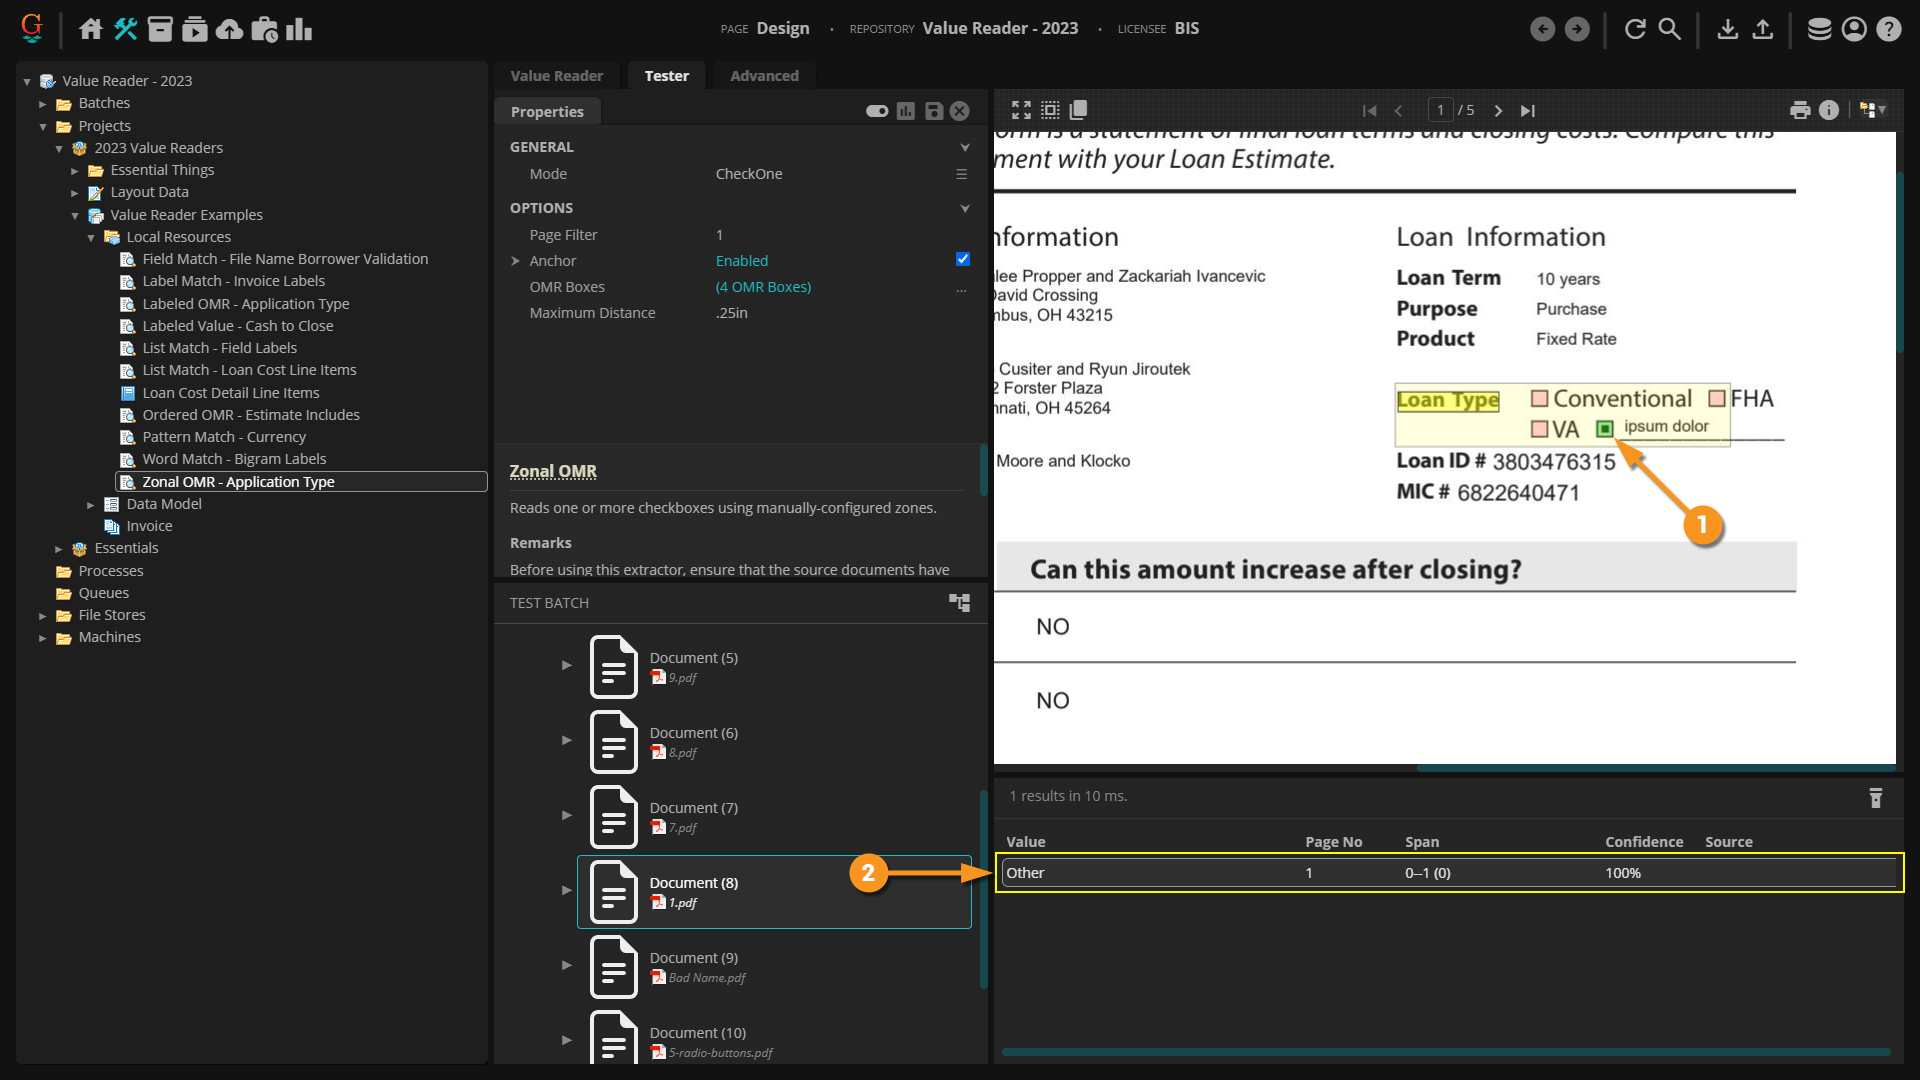Click the save icon in the Properties panel
1920x1080 pixels.
tap(933, 111)
